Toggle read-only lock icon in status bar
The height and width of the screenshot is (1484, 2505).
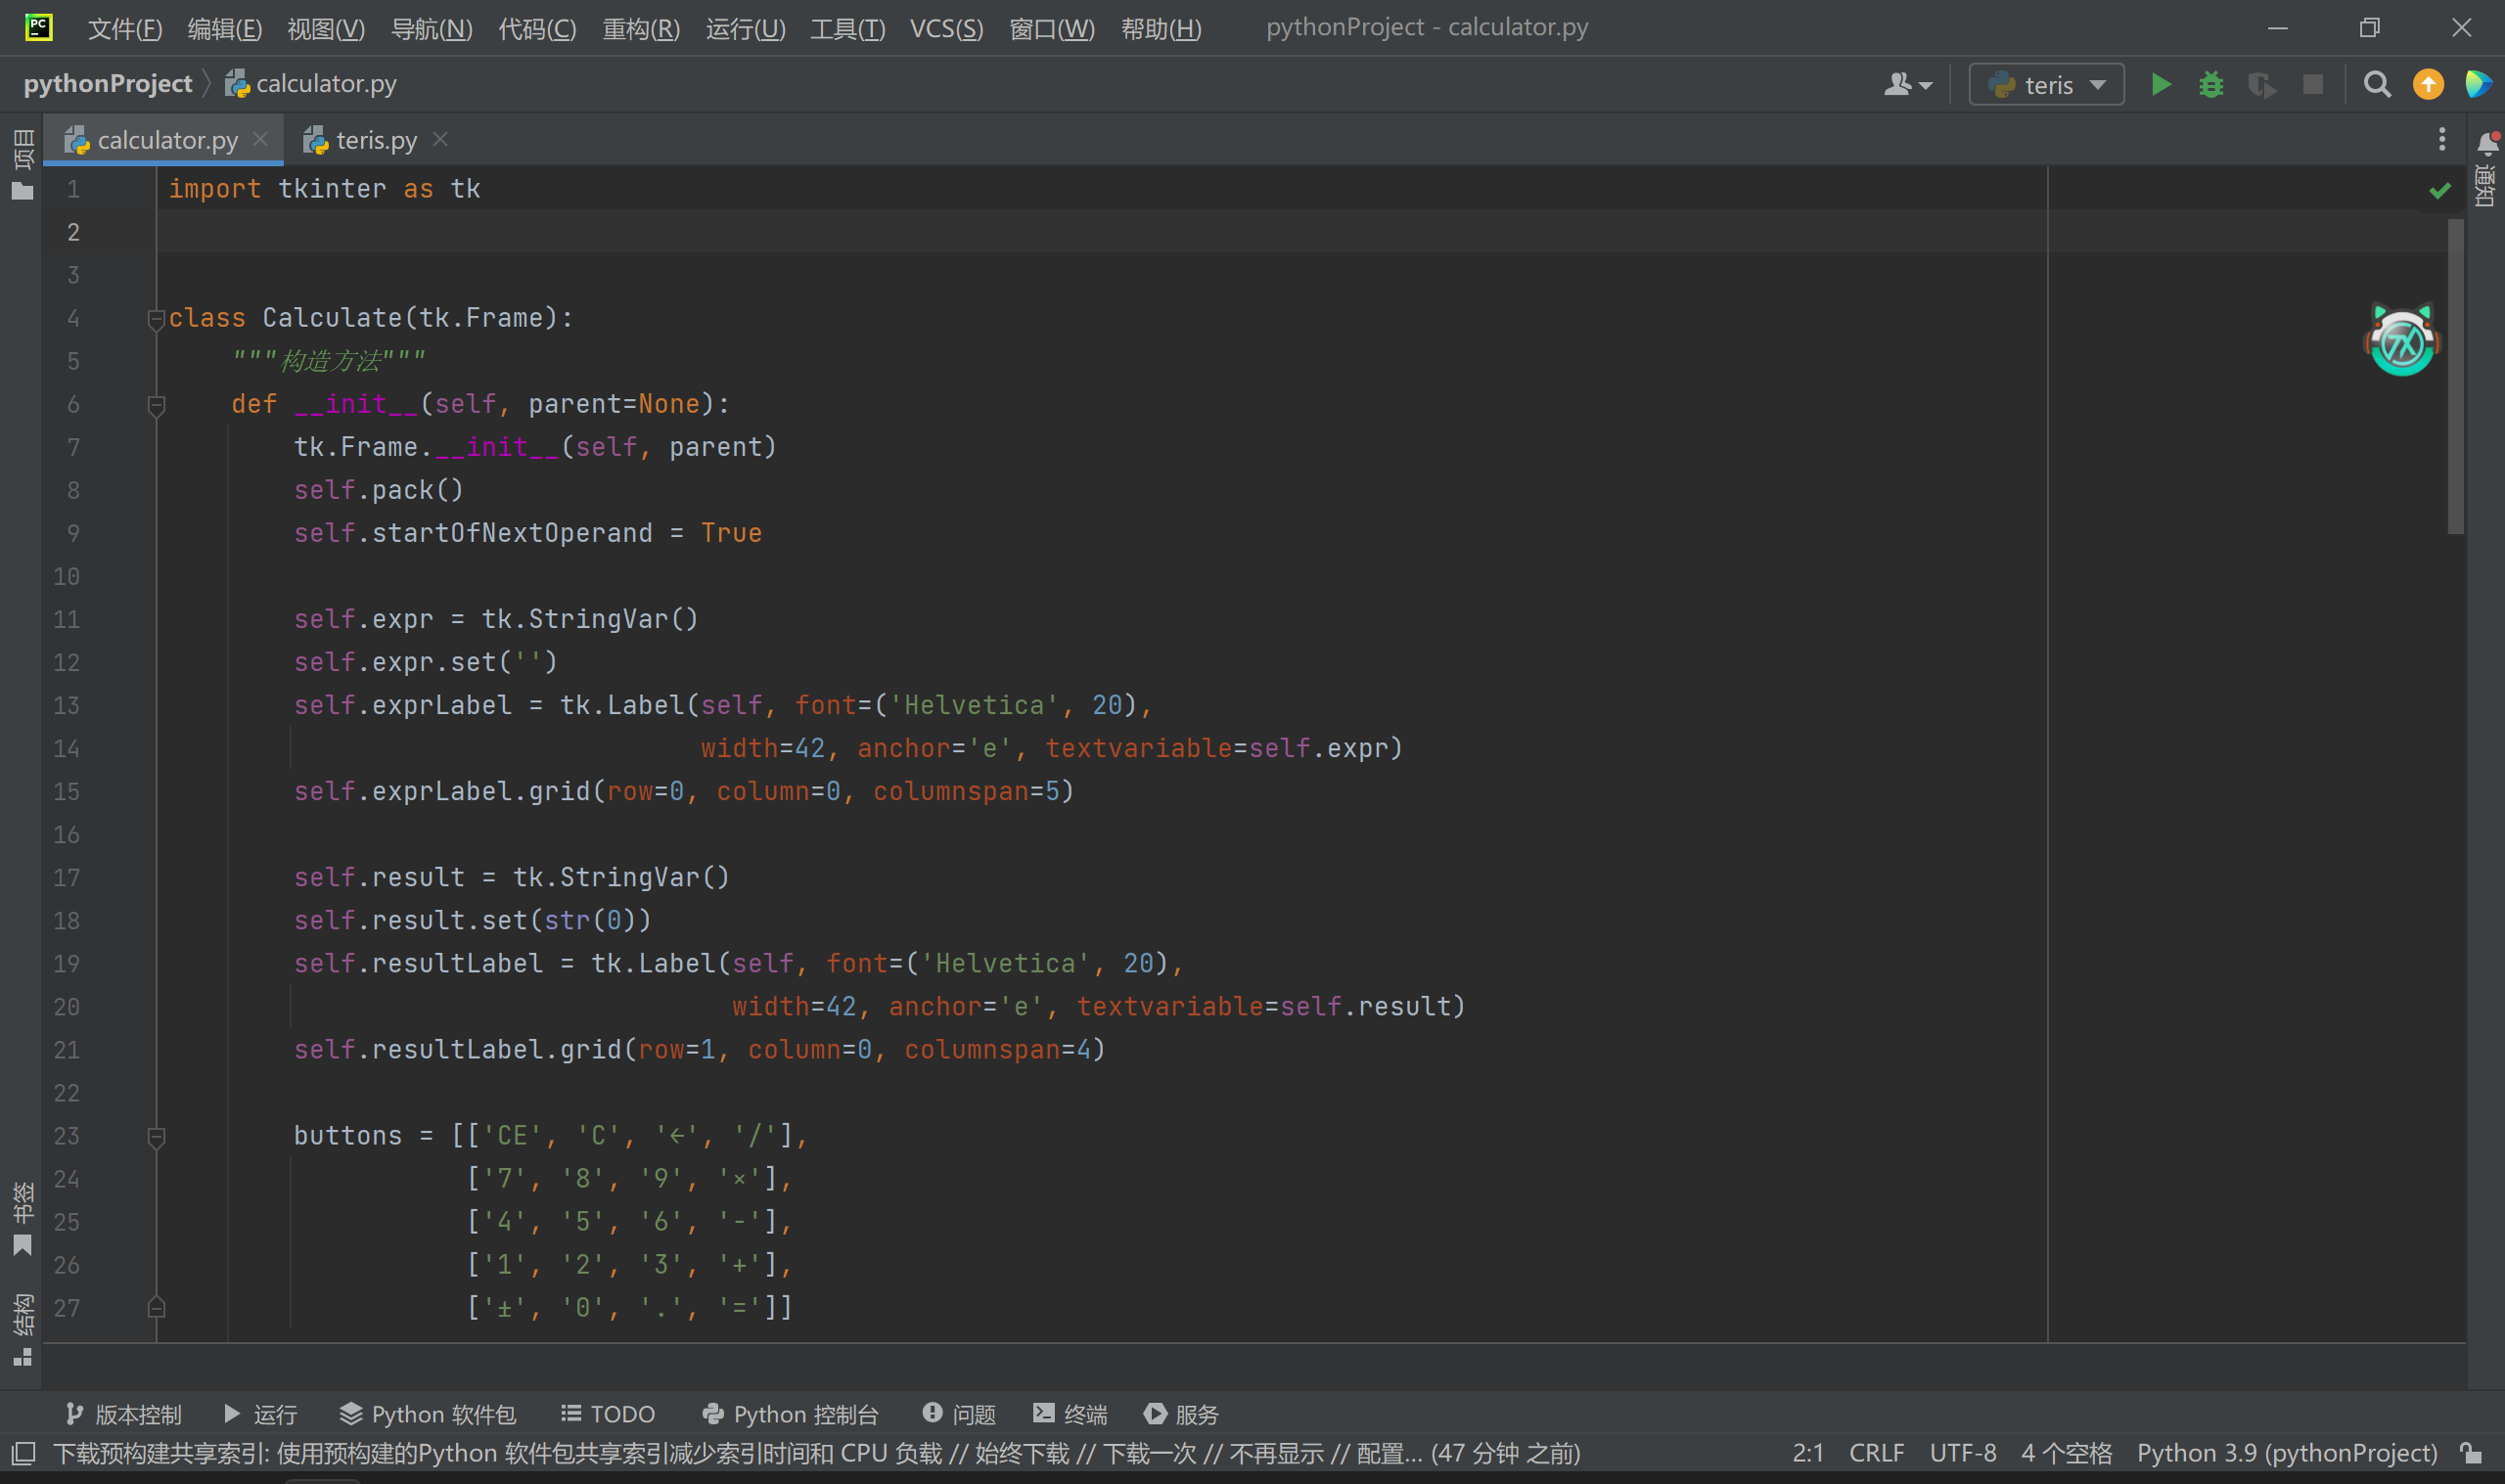[2471, 1453]
